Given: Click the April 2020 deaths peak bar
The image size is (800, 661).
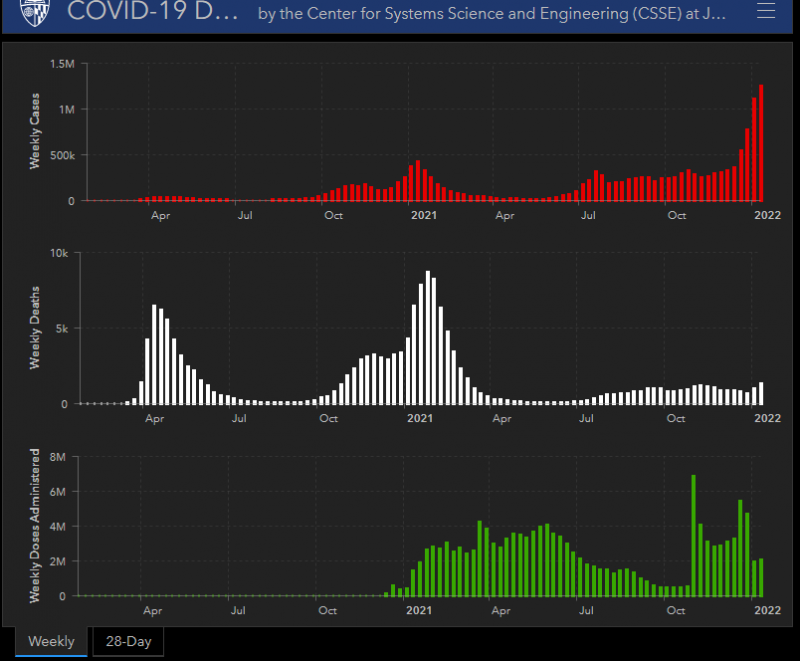Looking at the screenshot, I should coord(154,355).
